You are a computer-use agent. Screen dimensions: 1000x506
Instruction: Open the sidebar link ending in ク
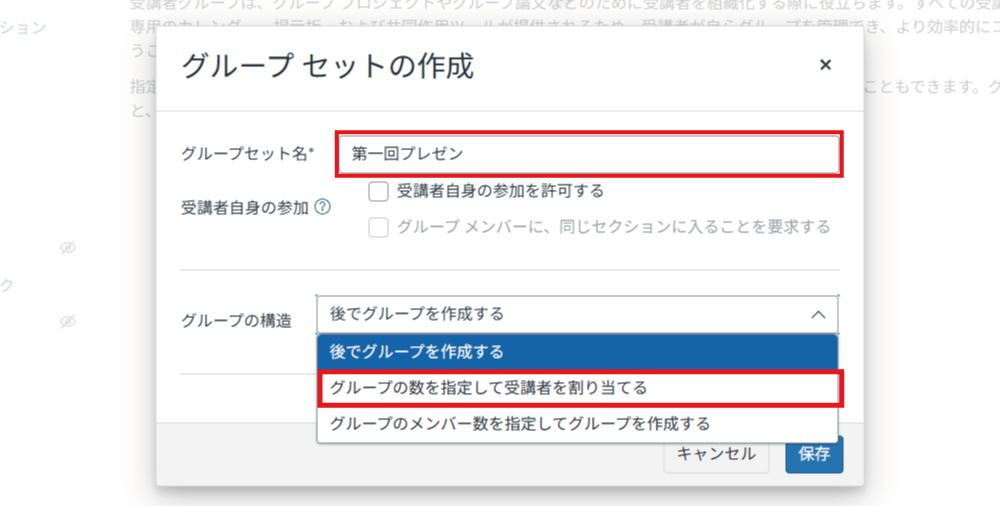[7, 285]
